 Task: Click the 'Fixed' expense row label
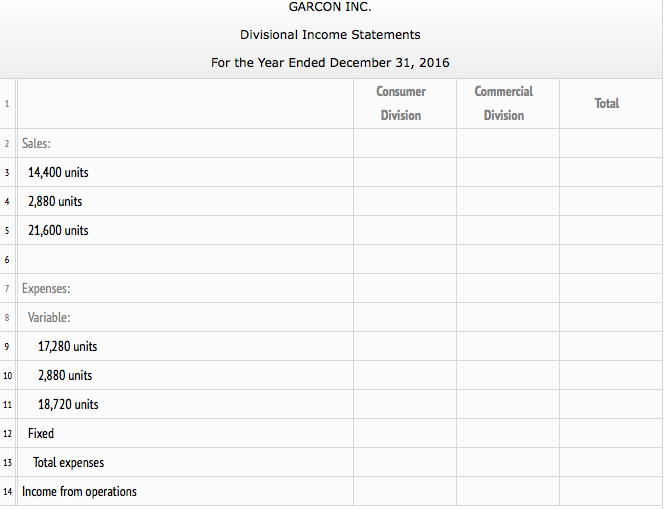point(41,433)
